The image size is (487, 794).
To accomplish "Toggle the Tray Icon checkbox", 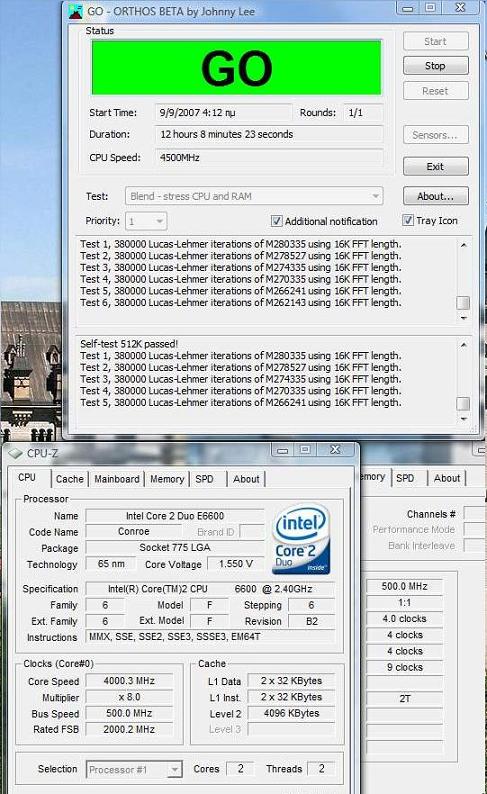I will 408,220.
